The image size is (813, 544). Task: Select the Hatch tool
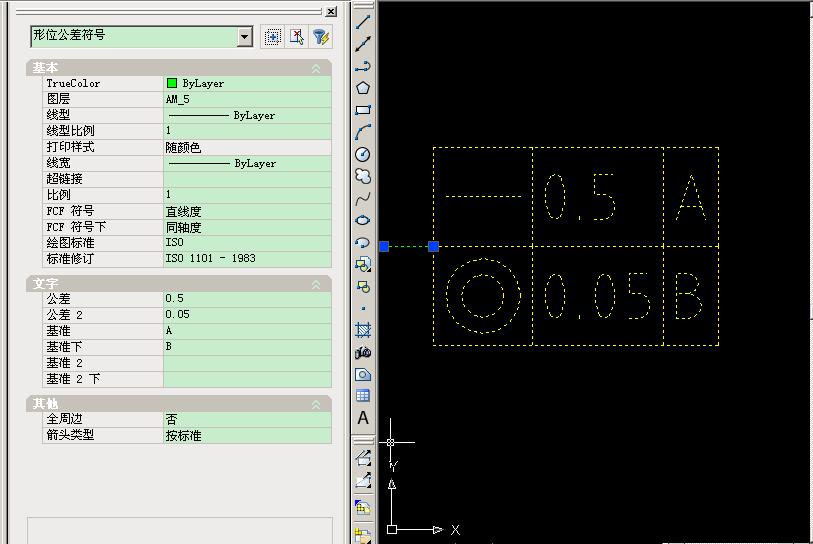[363, 330]
